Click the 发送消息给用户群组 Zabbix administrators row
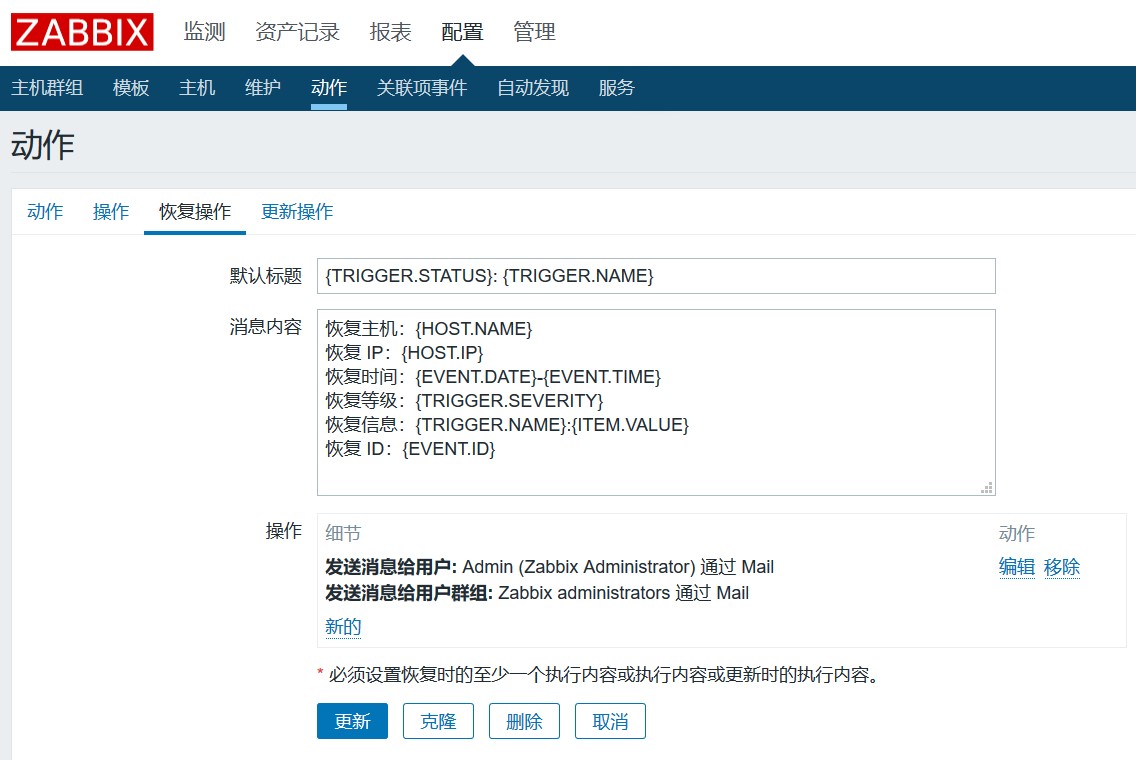 (537, 593)
